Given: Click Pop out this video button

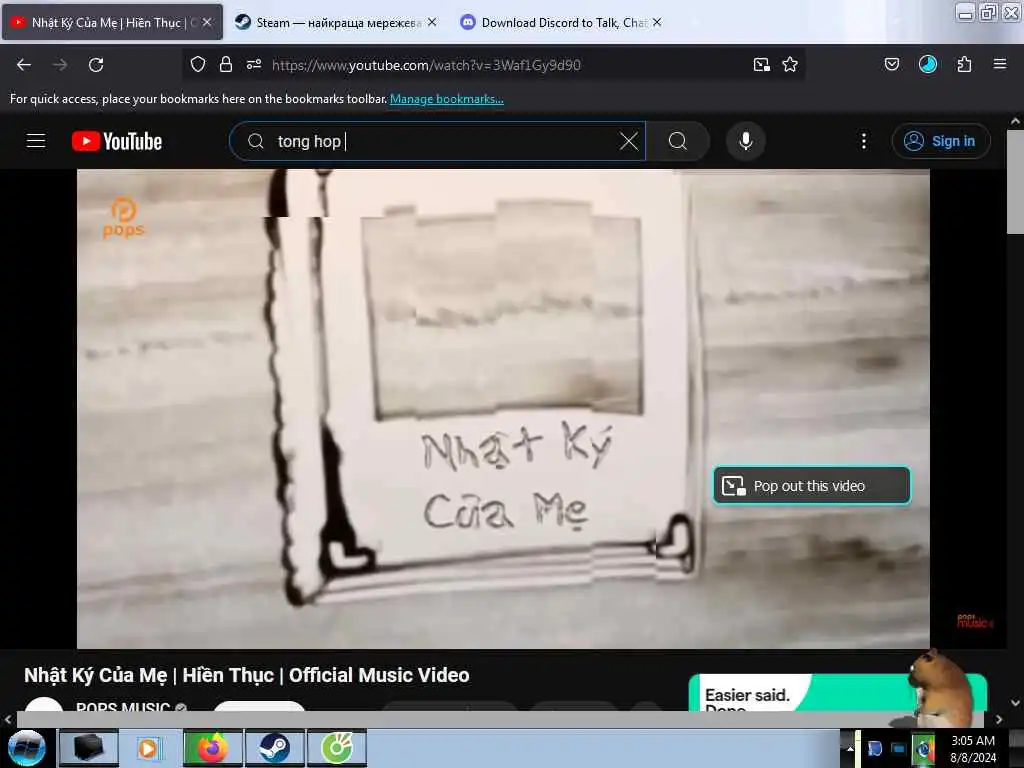Looking at the screenshot, I should click(x=812, y=486).
